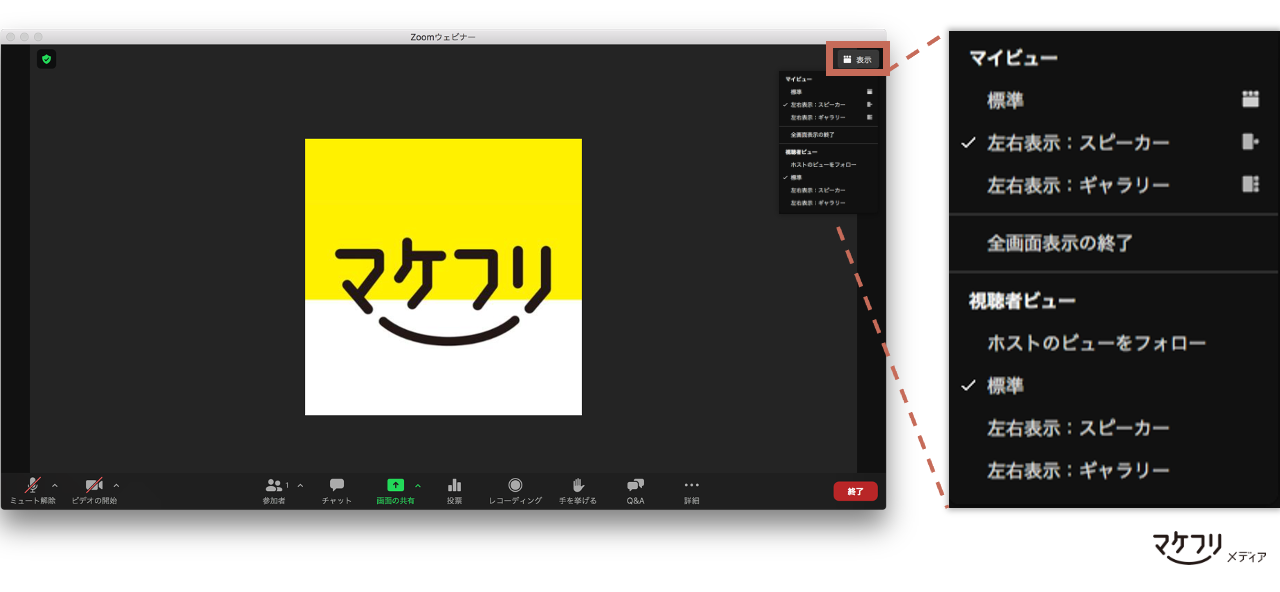
Task: Select 標準 under マイビュー in enlarged callout
Action: (1005, 100)
